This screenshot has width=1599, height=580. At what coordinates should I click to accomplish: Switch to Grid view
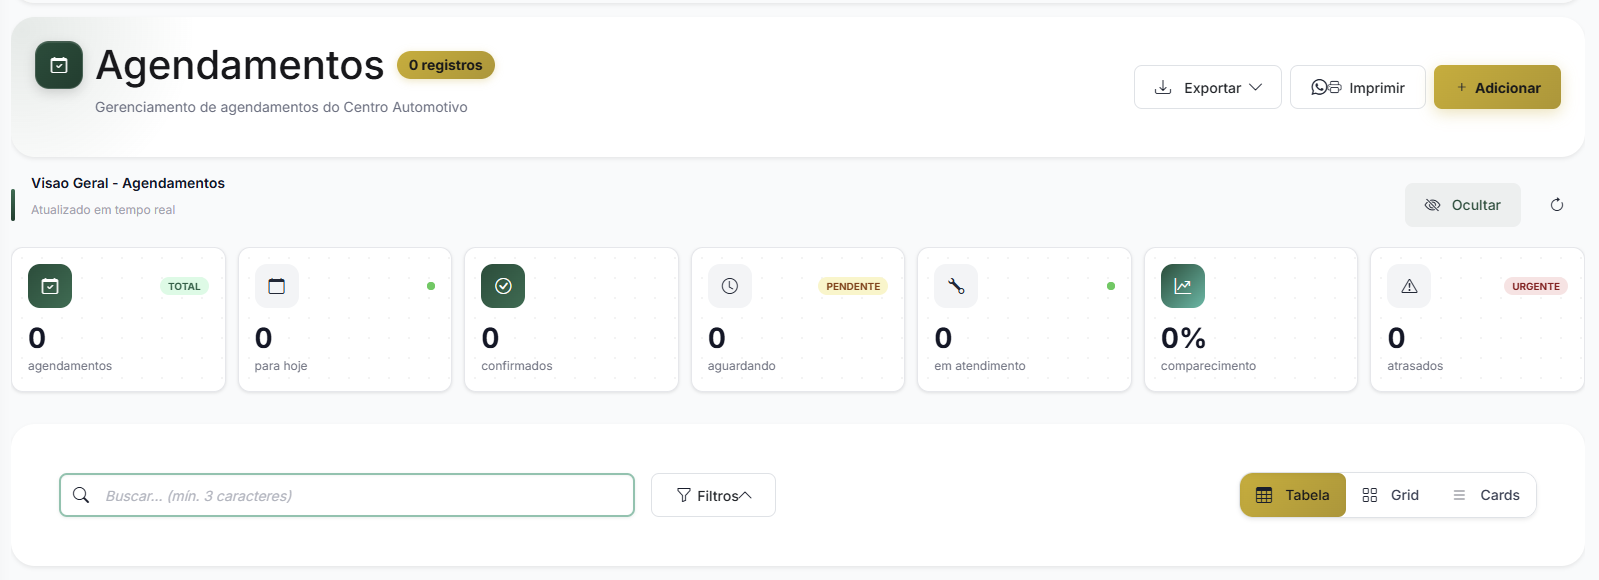(x=1390, y=495)
